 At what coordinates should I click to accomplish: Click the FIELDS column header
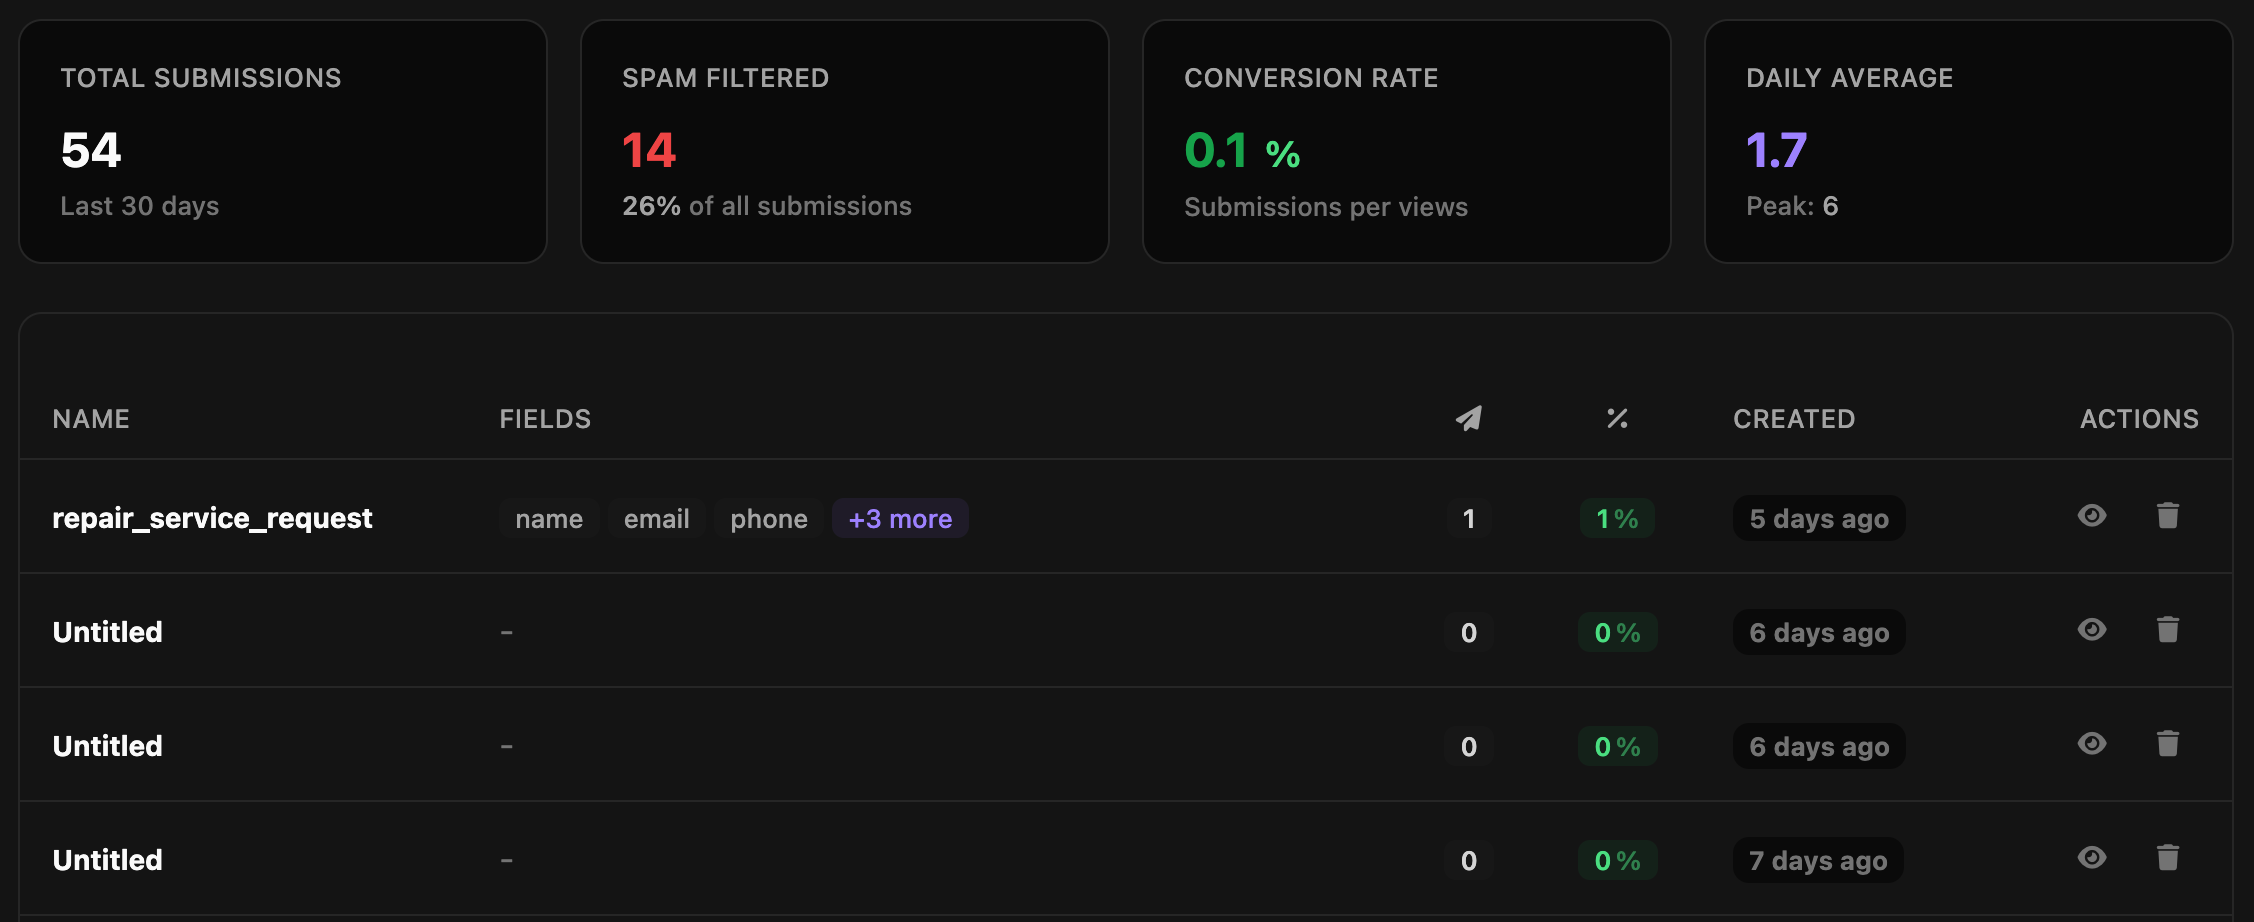(545, 419)
